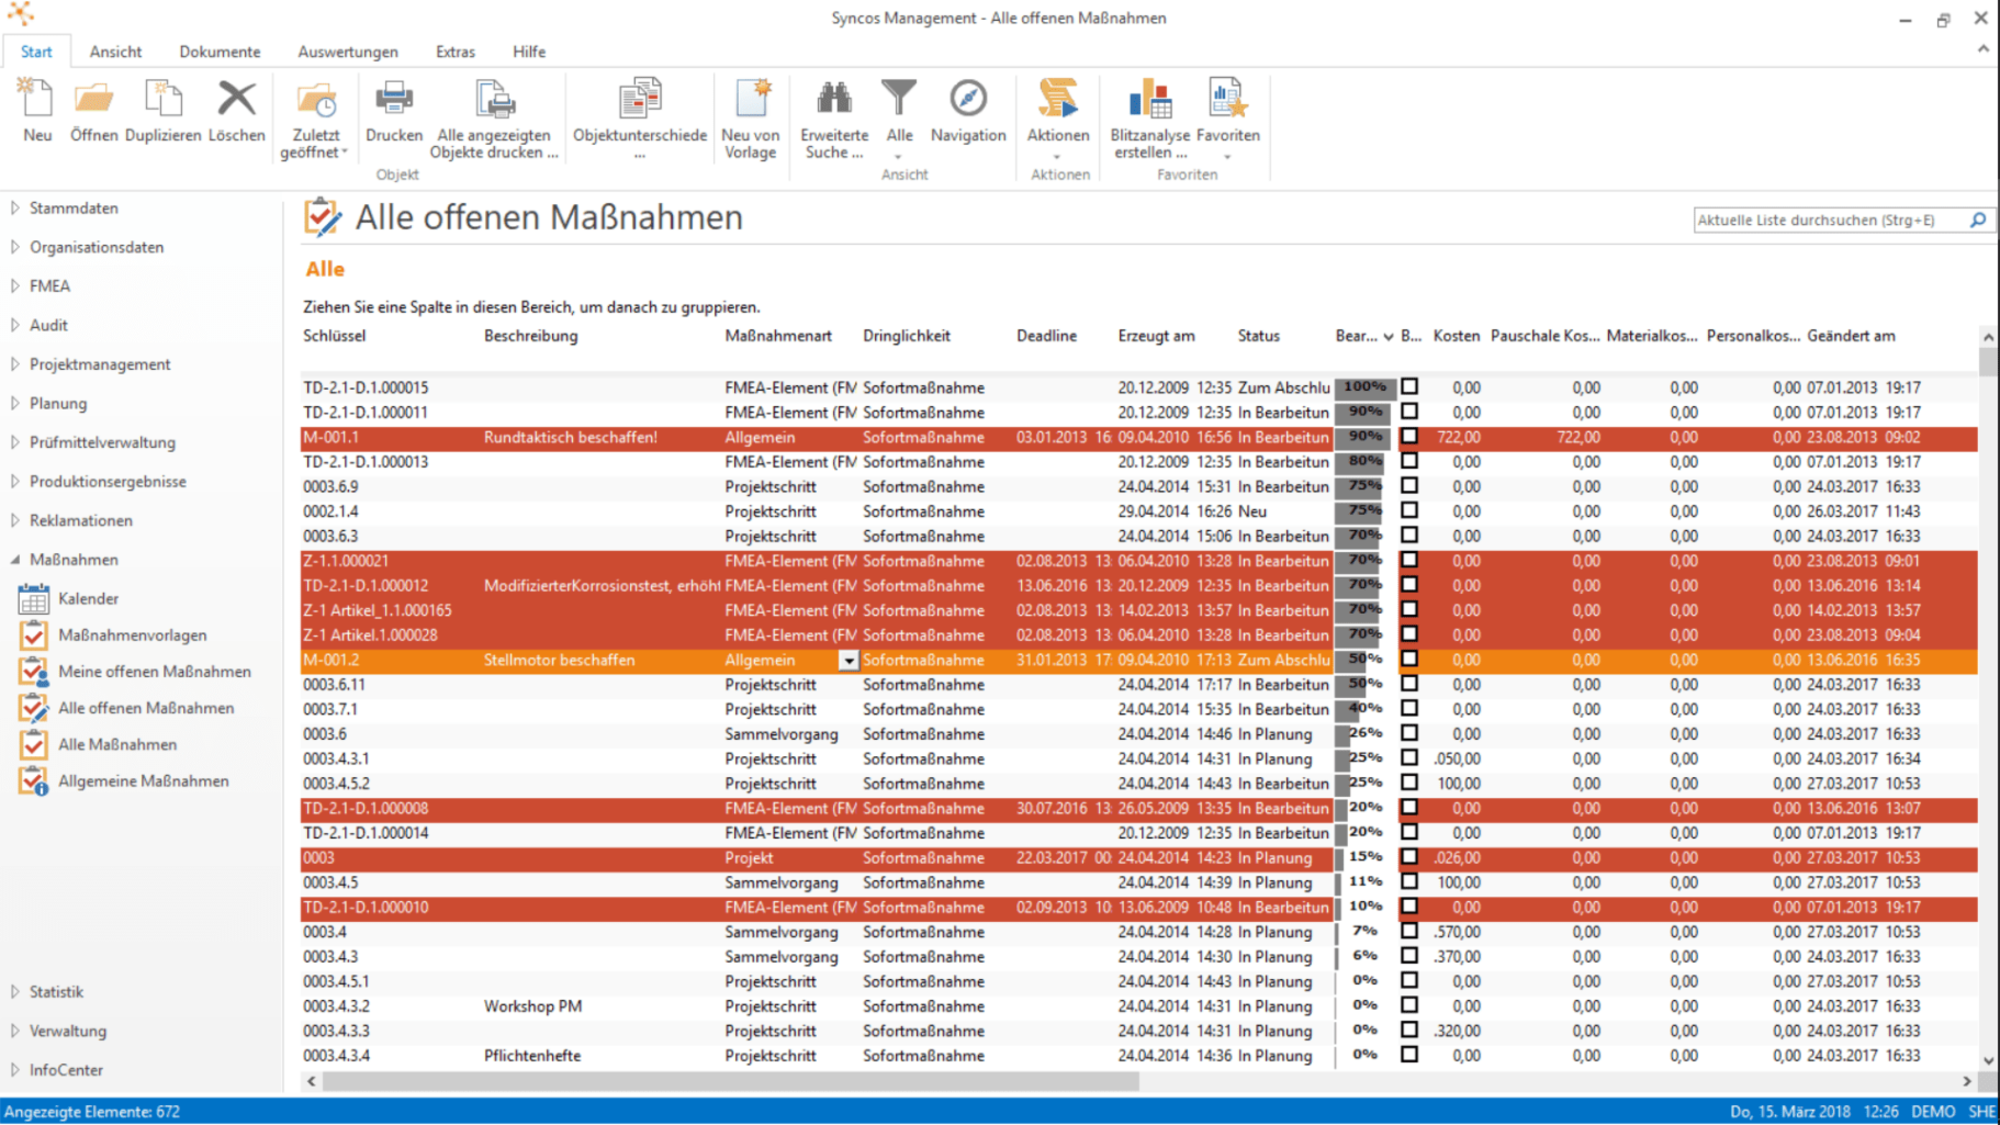Collapse the Maßnahmen tree node

pos(15,560)
